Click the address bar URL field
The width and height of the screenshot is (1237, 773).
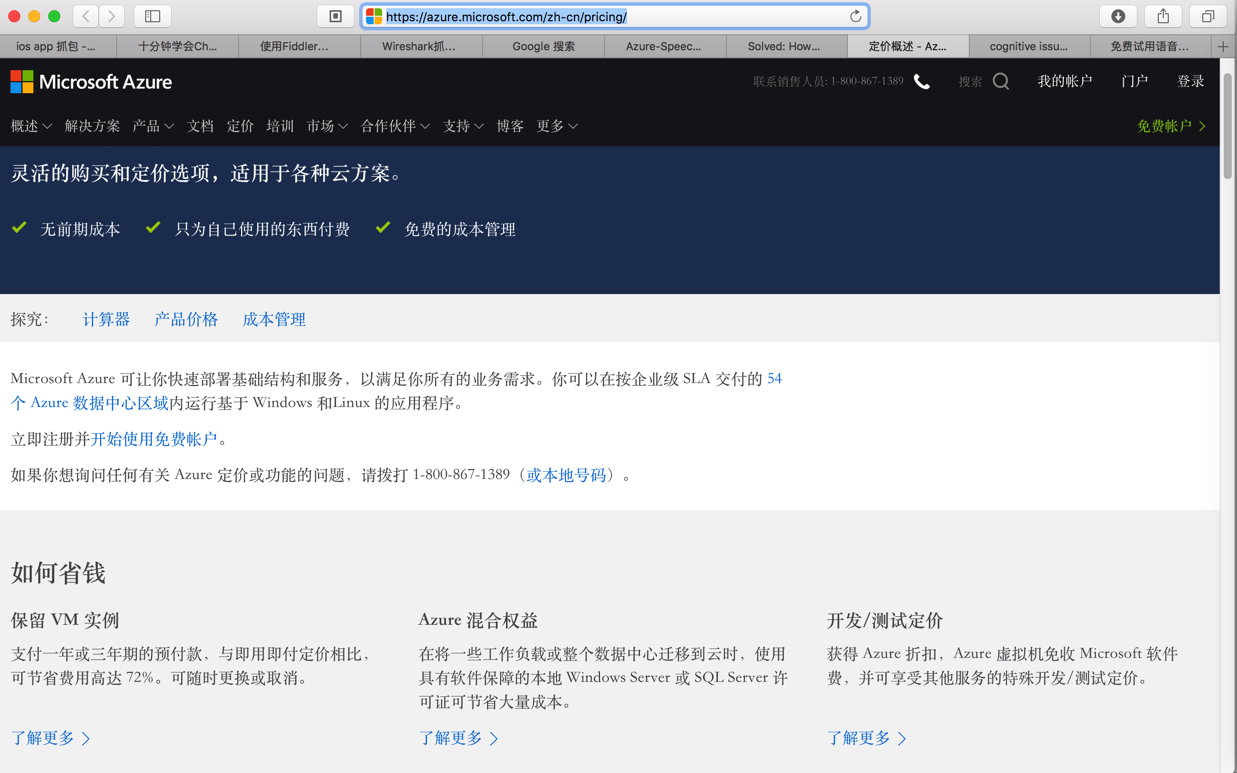(614, 16)
